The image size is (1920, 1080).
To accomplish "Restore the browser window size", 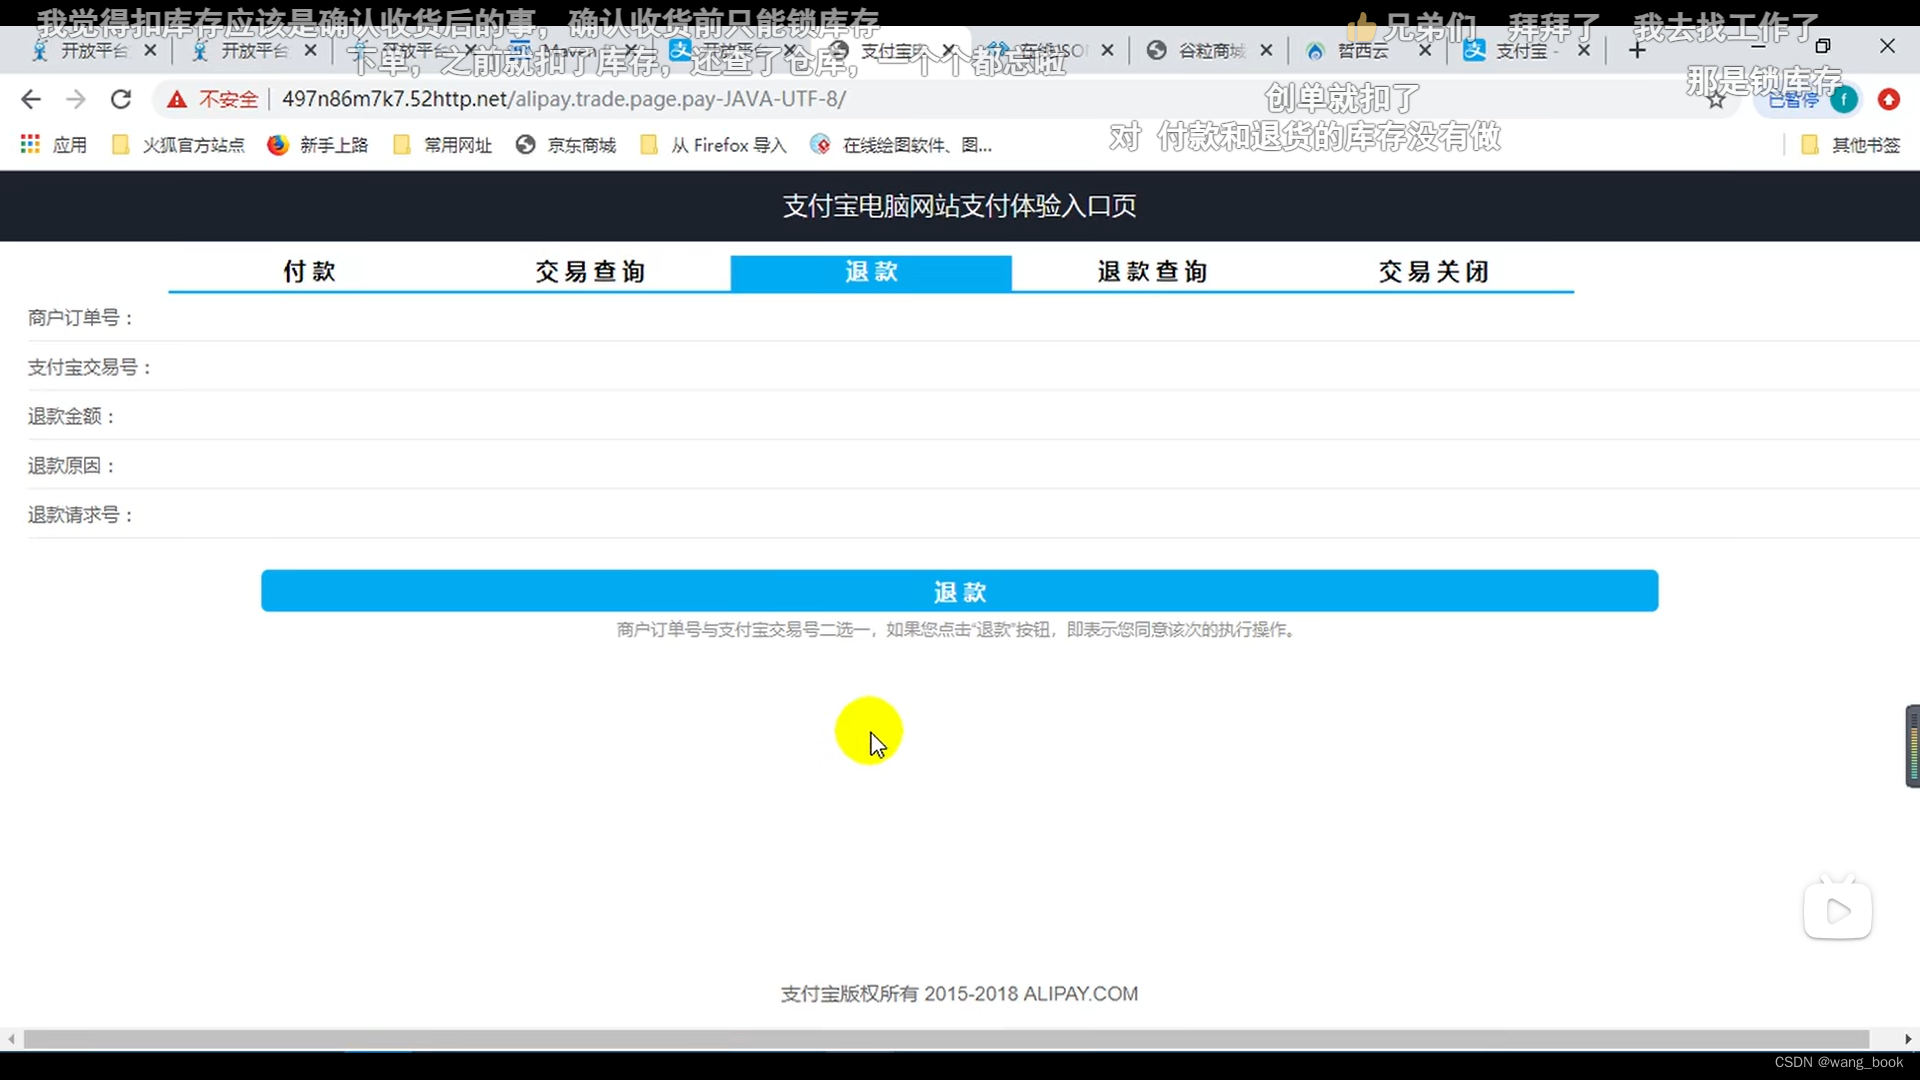I will pyautogui.click(x=1823, y=46).
